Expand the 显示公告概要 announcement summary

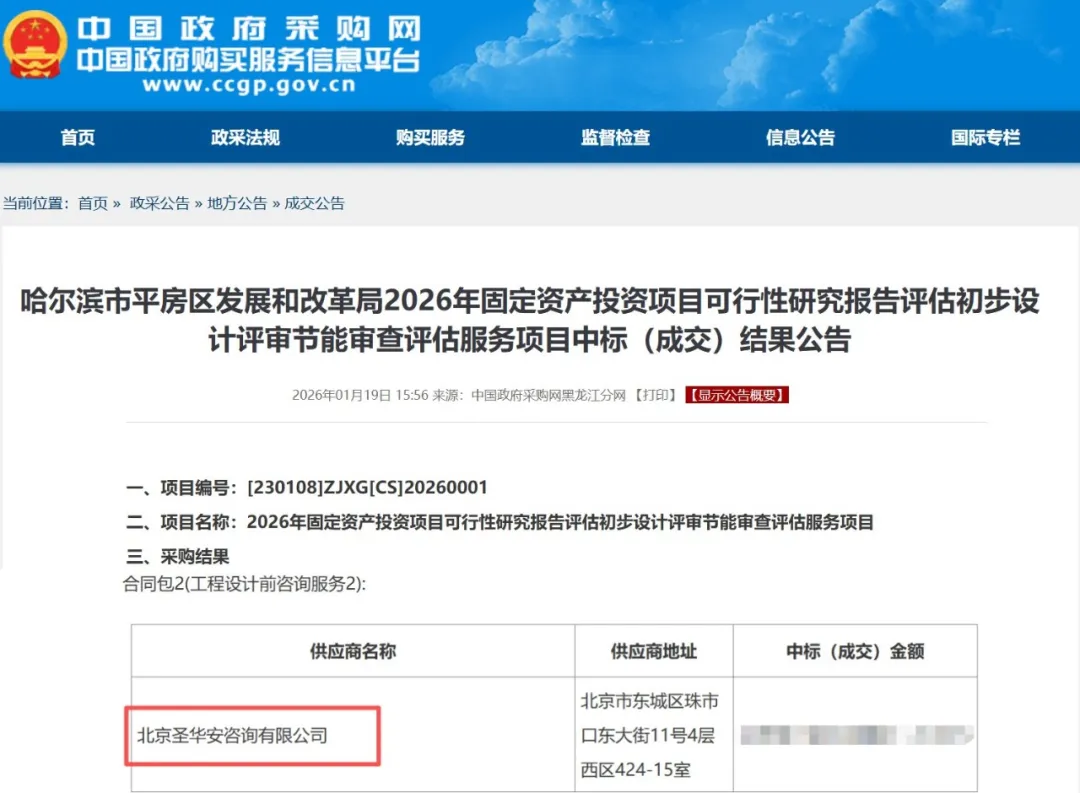click(x=737, y=395)
